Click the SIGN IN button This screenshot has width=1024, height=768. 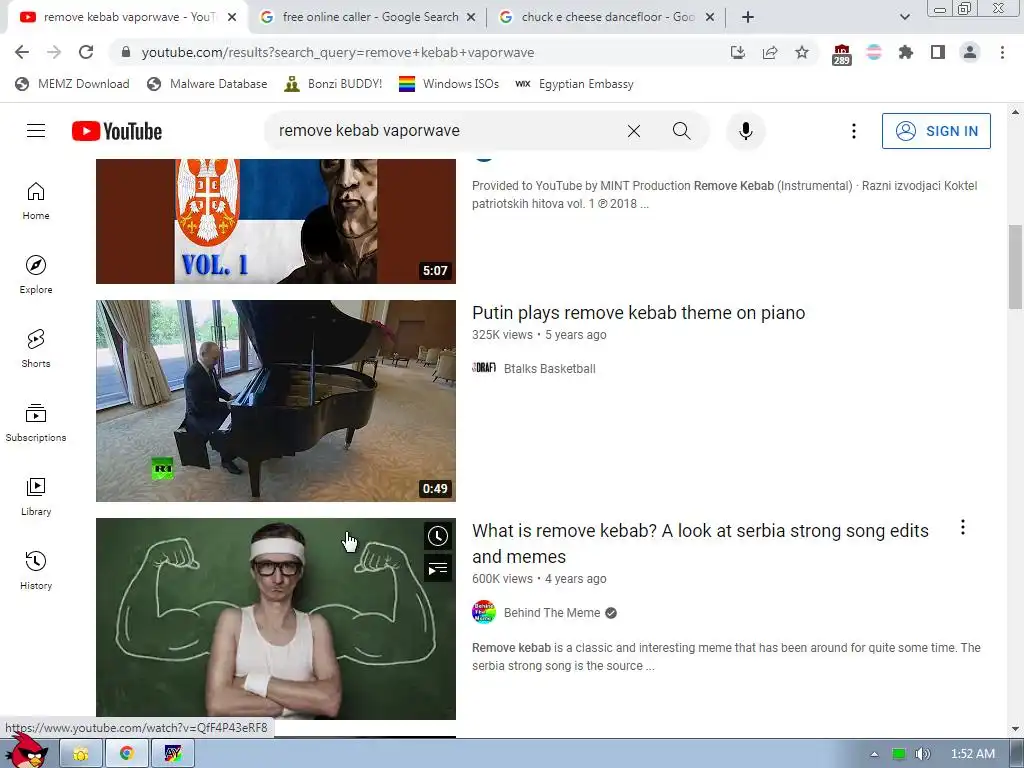pos(936,131)
